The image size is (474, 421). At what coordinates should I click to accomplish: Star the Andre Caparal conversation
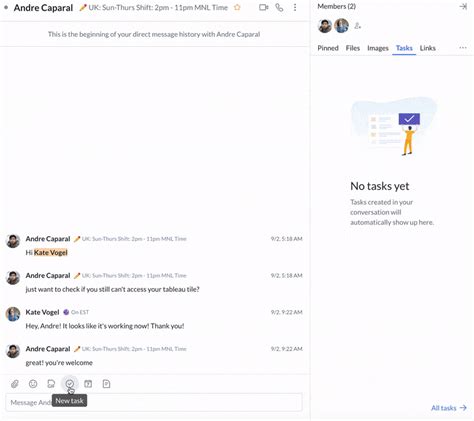click(x=237, y=7)
